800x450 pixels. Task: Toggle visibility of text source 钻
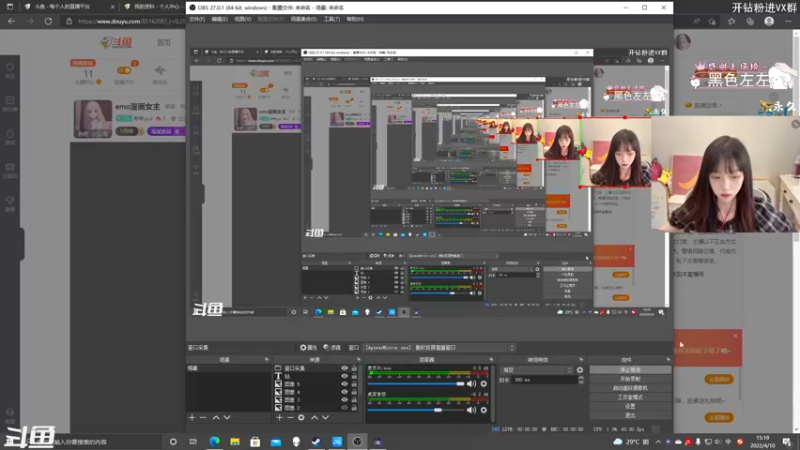[x=344, y=376]
